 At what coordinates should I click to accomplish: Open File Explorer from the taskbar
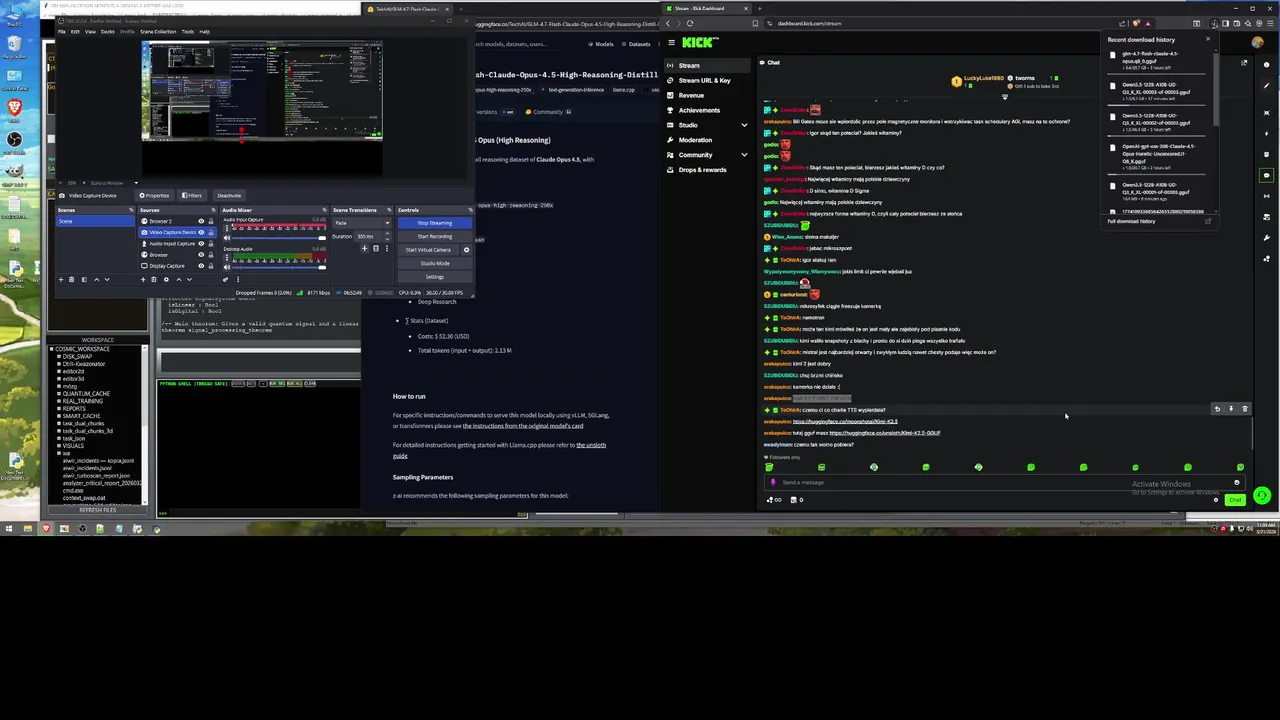28,528
